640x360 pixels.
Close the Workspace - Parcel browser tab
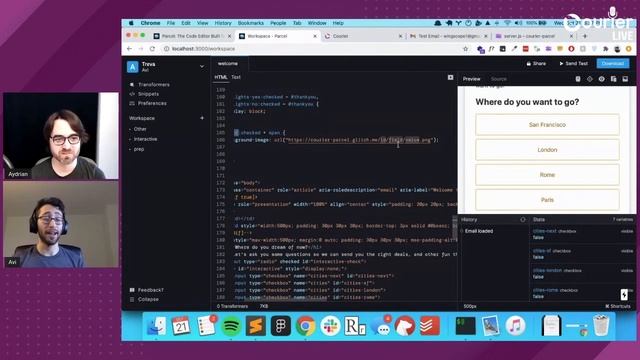tap(315, 36)
